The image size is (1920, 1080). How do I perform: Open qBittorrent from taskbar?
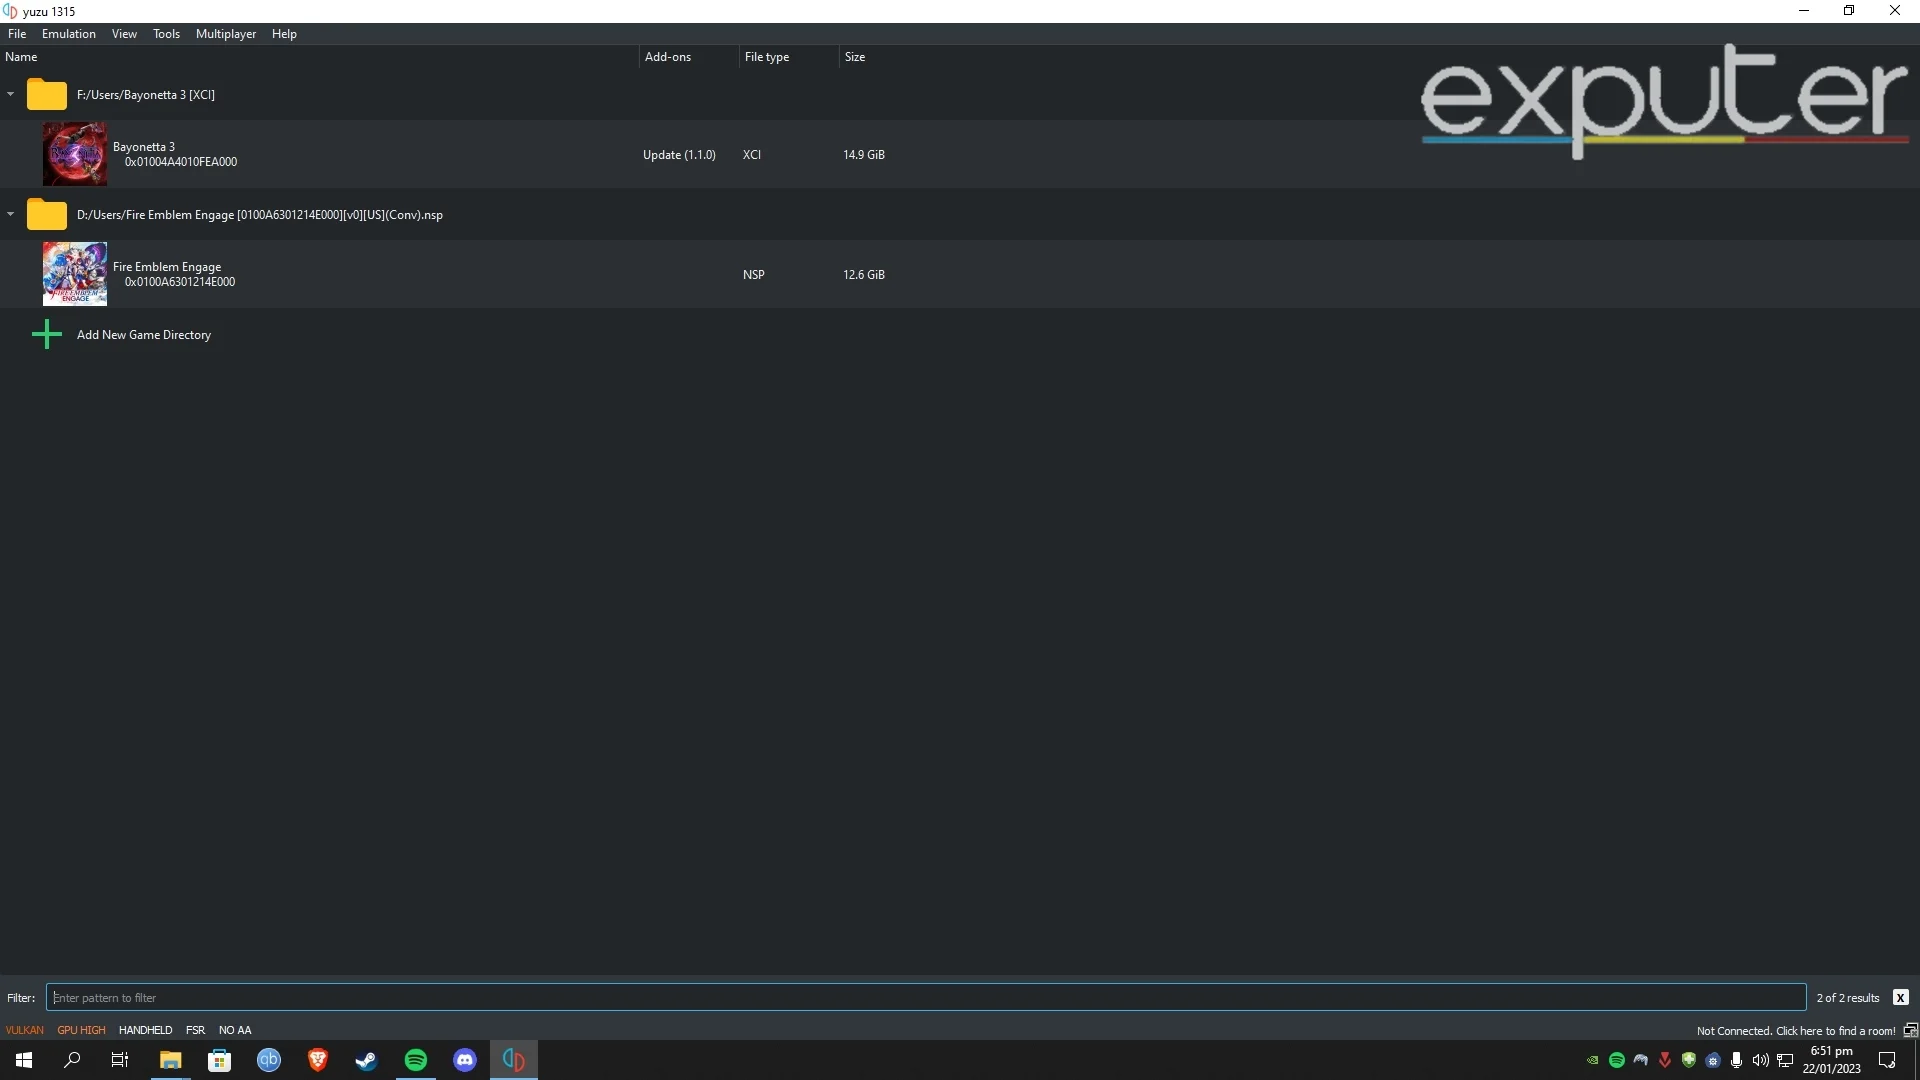268,1060
